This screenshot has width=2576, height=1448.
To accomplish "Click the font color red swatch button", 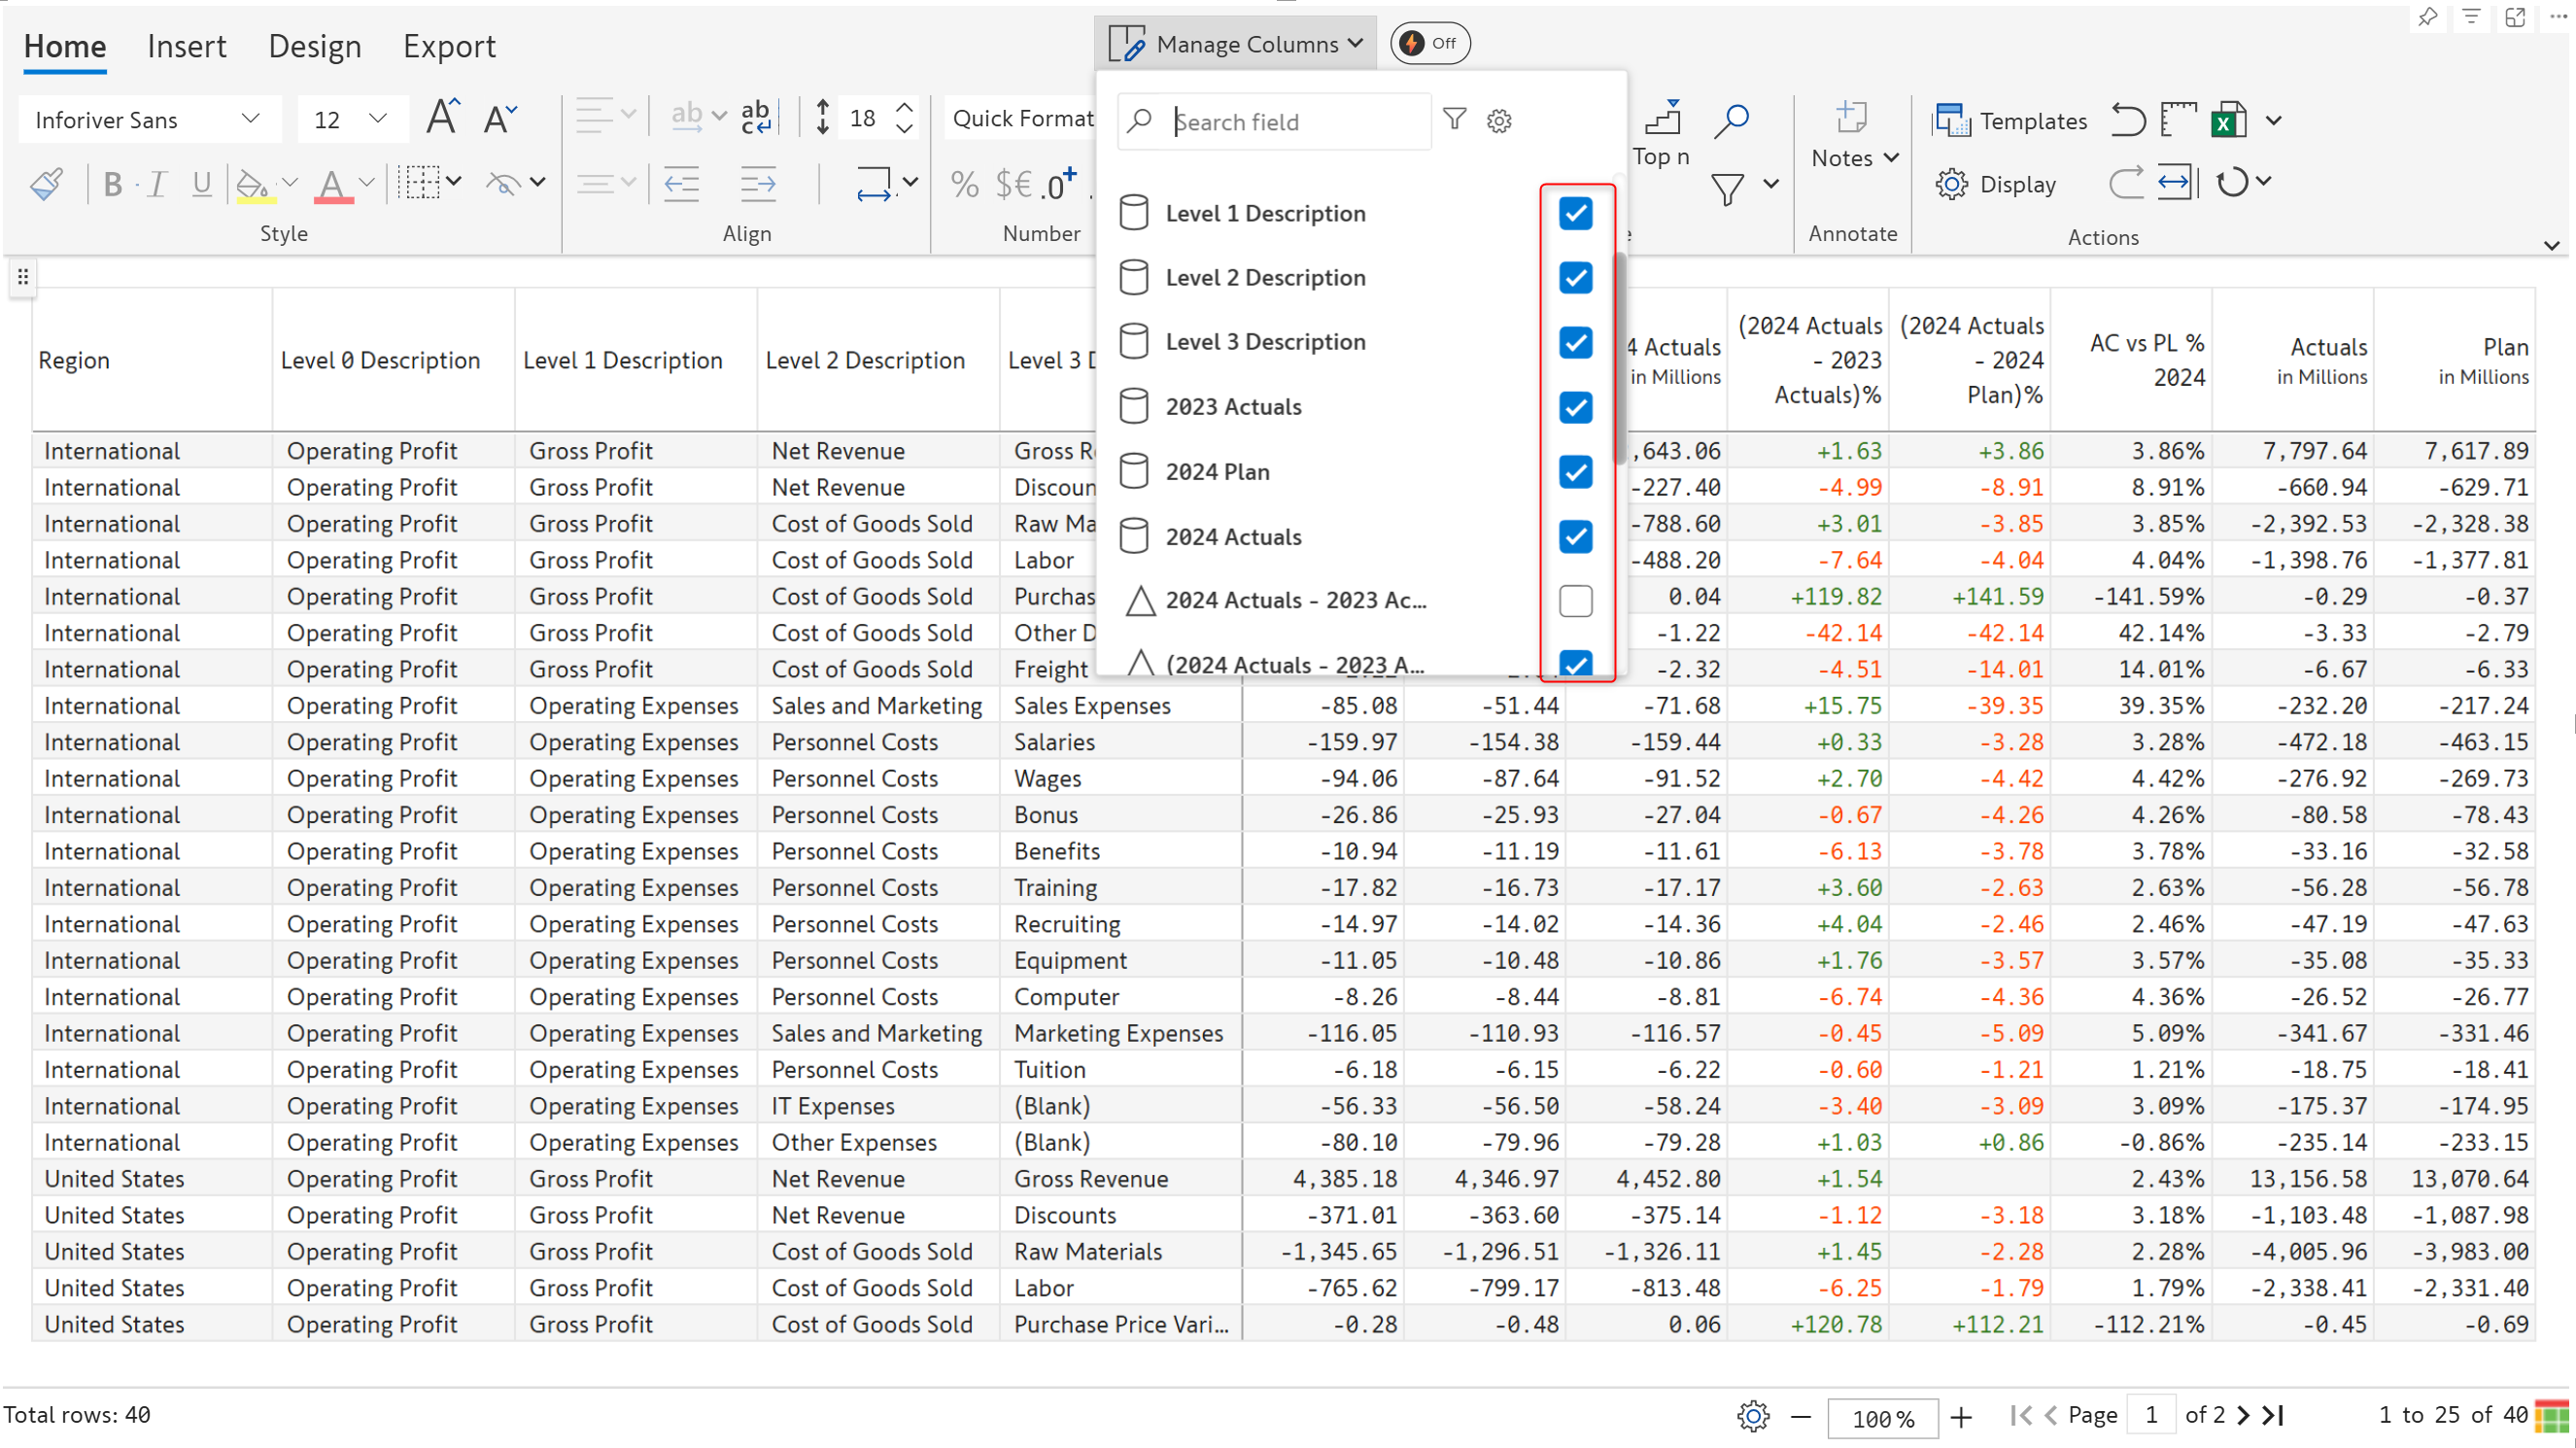I will [333, 184].
